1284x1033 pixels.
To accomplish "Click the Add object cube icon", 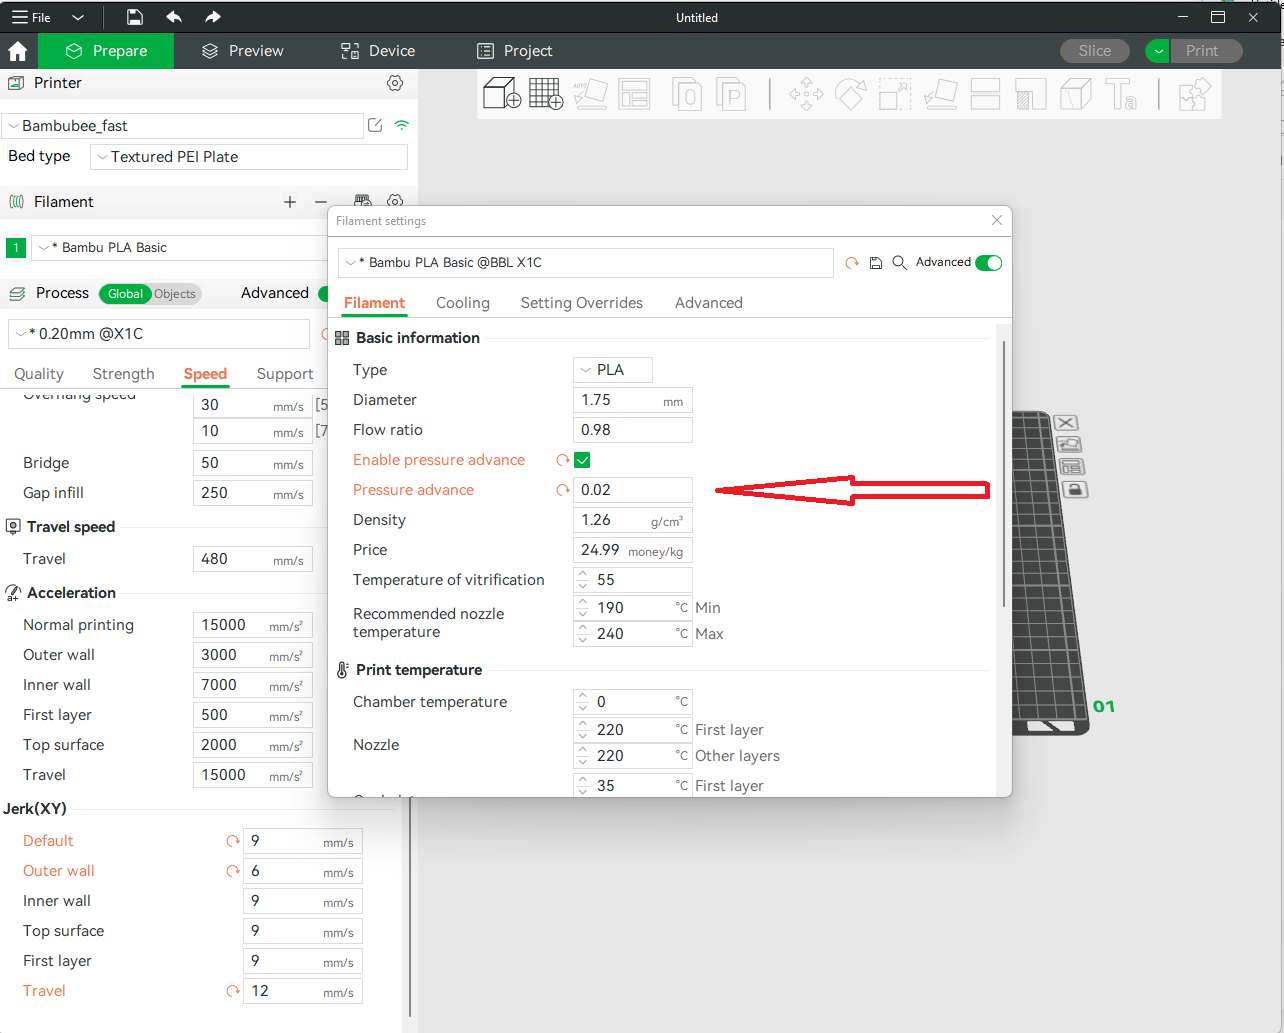I will (501, 94).
